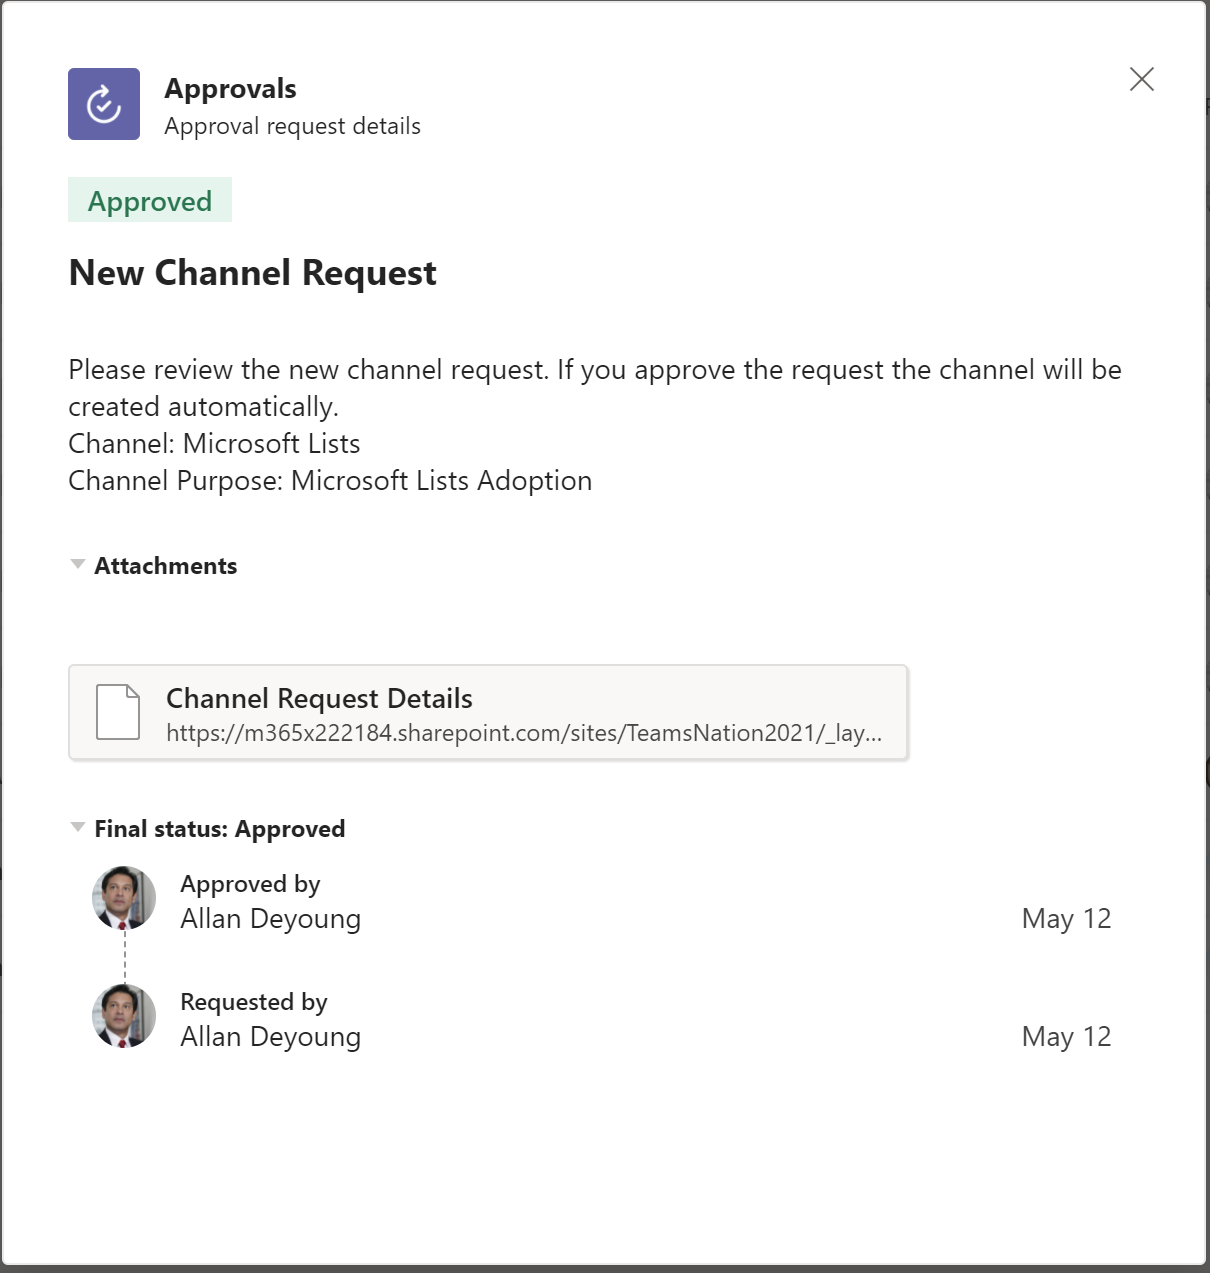Screen dimensions: 1210x1273
Task: Click the Attachments section heading
Action: tap(166, 566)
